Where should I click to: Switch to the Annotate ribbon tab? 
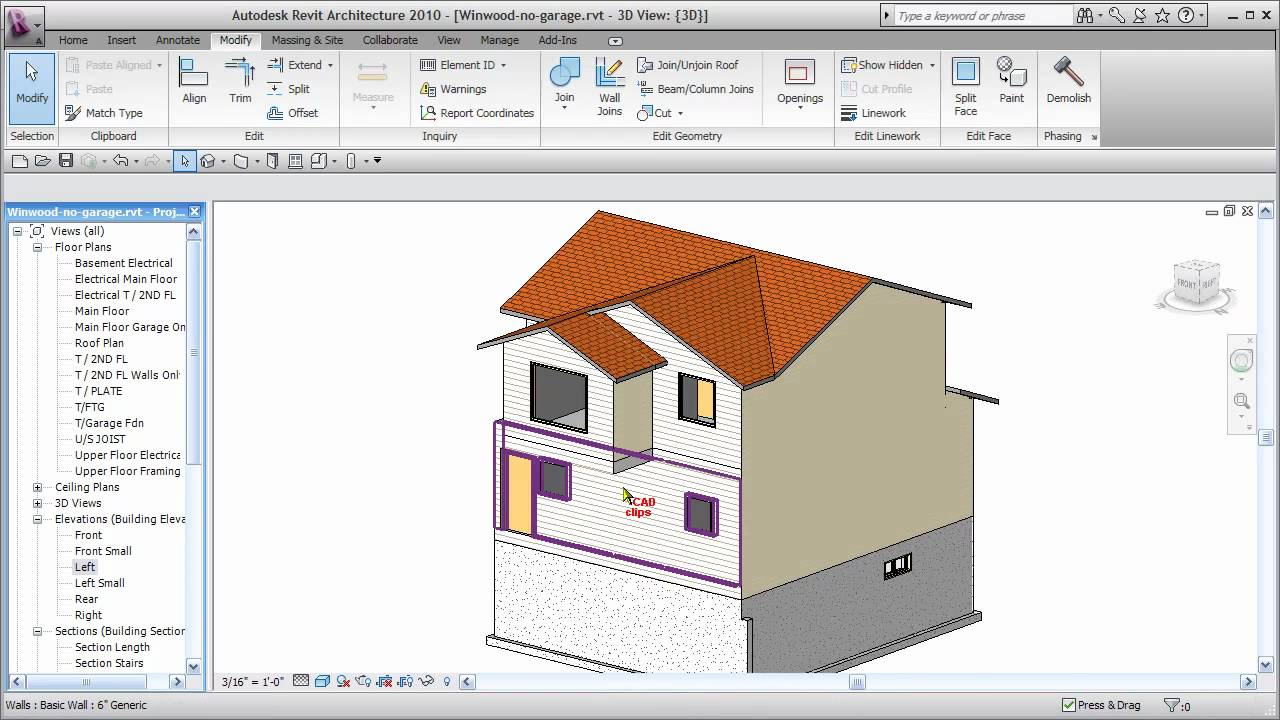178,40
